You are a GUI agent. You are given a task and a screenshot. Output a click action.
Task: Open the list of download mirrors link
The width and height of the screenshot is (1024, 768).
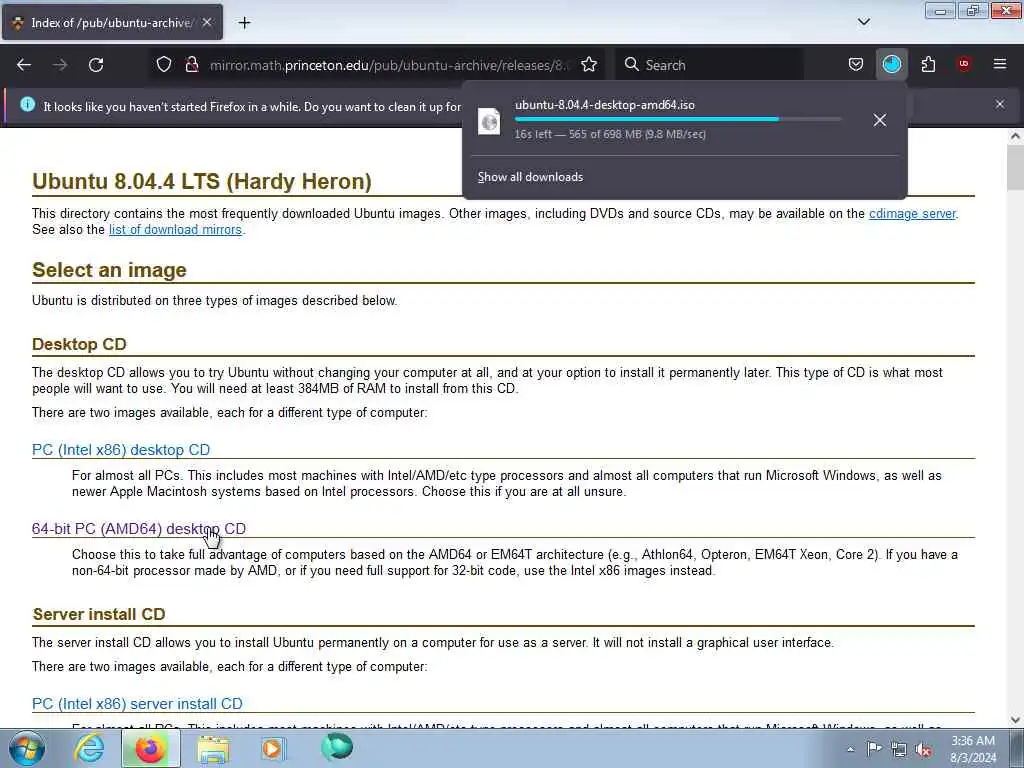pyautogui.click(x=175, y=230)
